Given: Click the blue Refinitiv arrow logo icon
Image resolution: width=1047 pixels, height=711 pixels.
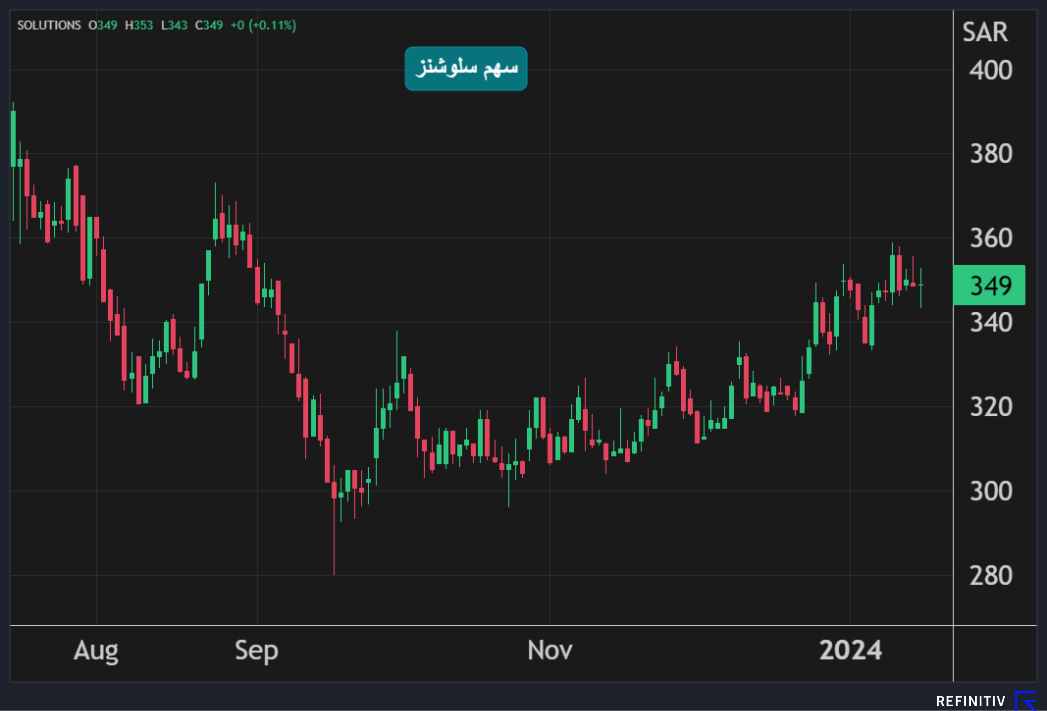Looking at the screenshot, I should click(x=1026, y=700).
